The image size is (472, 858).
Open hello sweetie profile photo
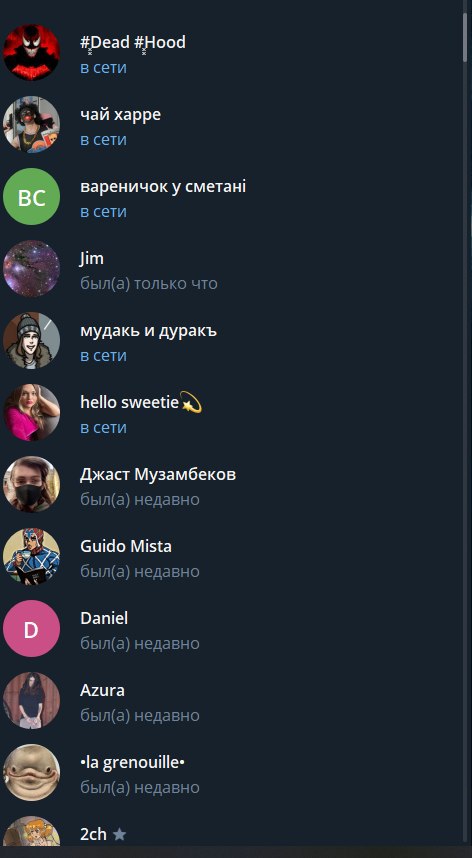pos(31,413)
